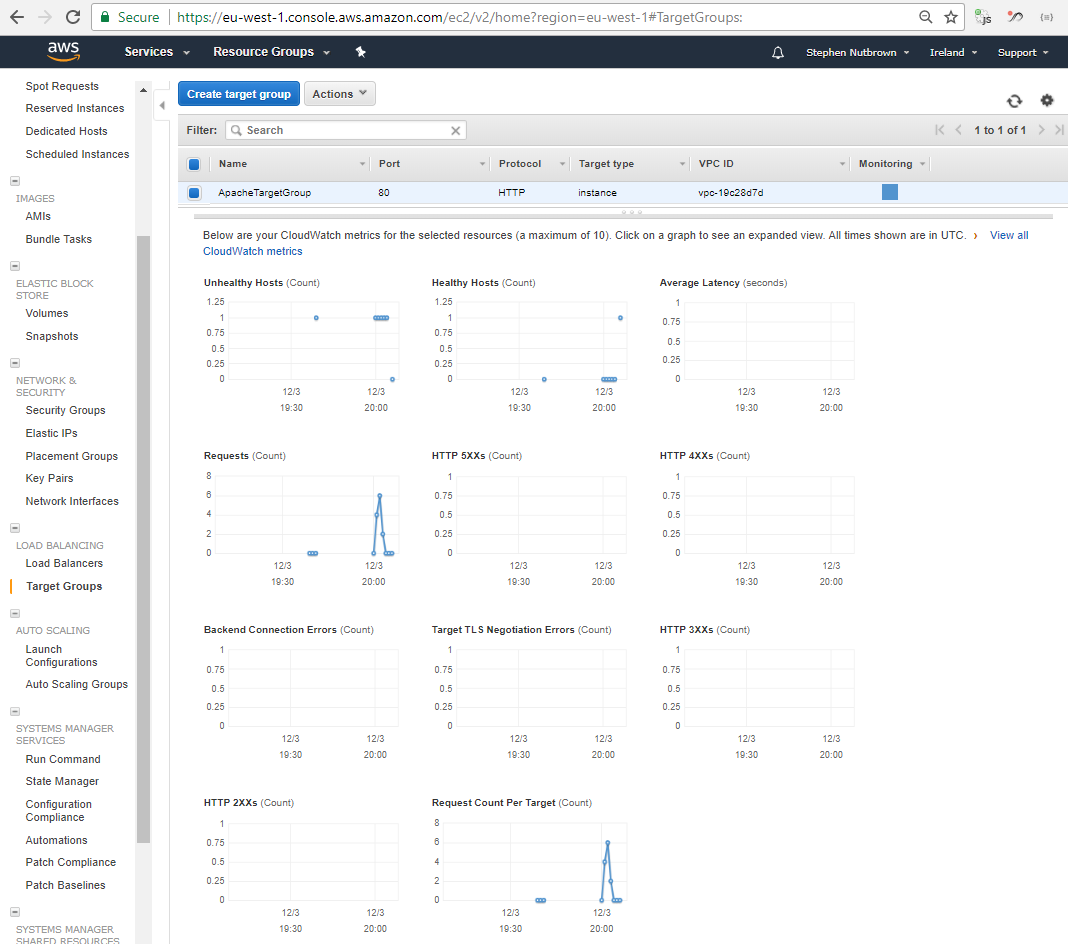Click the browser back arrow
1068x944 pixels.
pos(17,17)
